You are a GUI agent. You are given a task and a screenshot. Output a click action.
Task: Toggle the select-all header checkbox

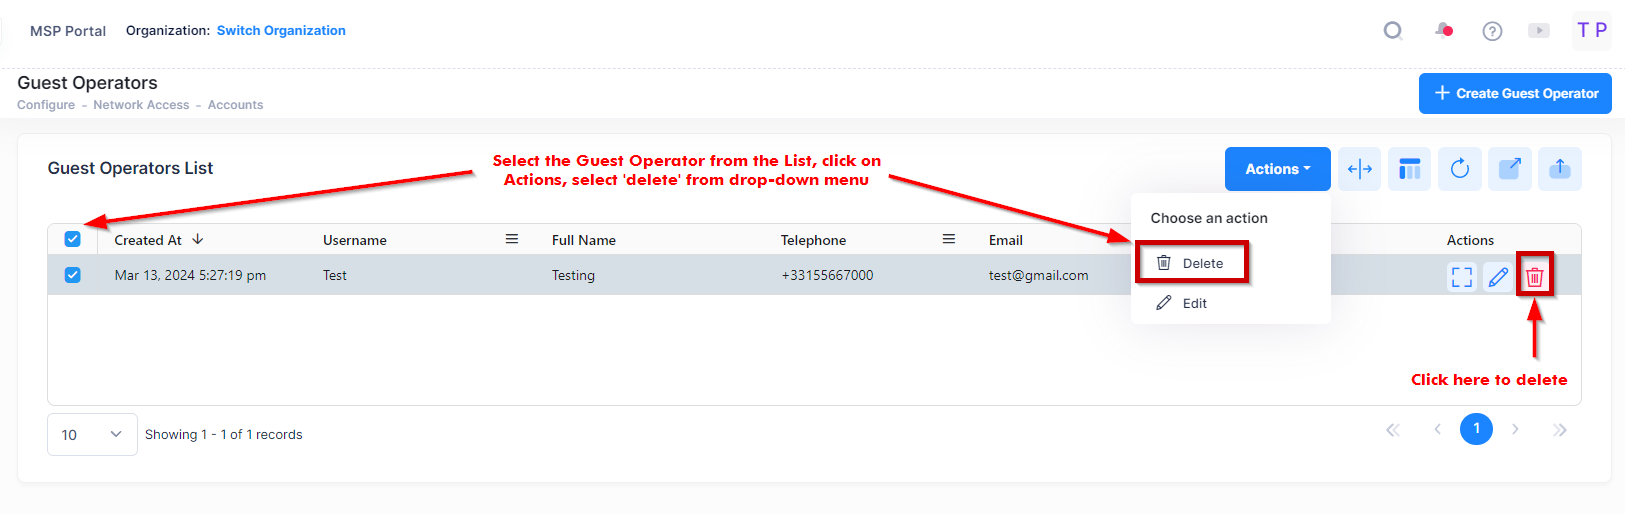[x=72, y=239]
